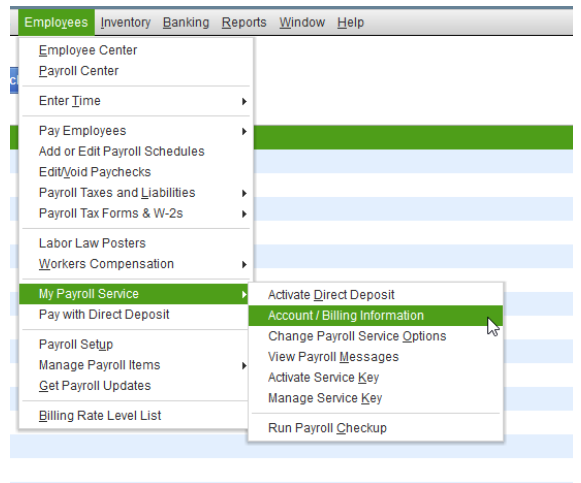581x483 pixels.
Task: Expand the Pay Employees submenu
Action: pyautogui.click(x=136, y=131)
